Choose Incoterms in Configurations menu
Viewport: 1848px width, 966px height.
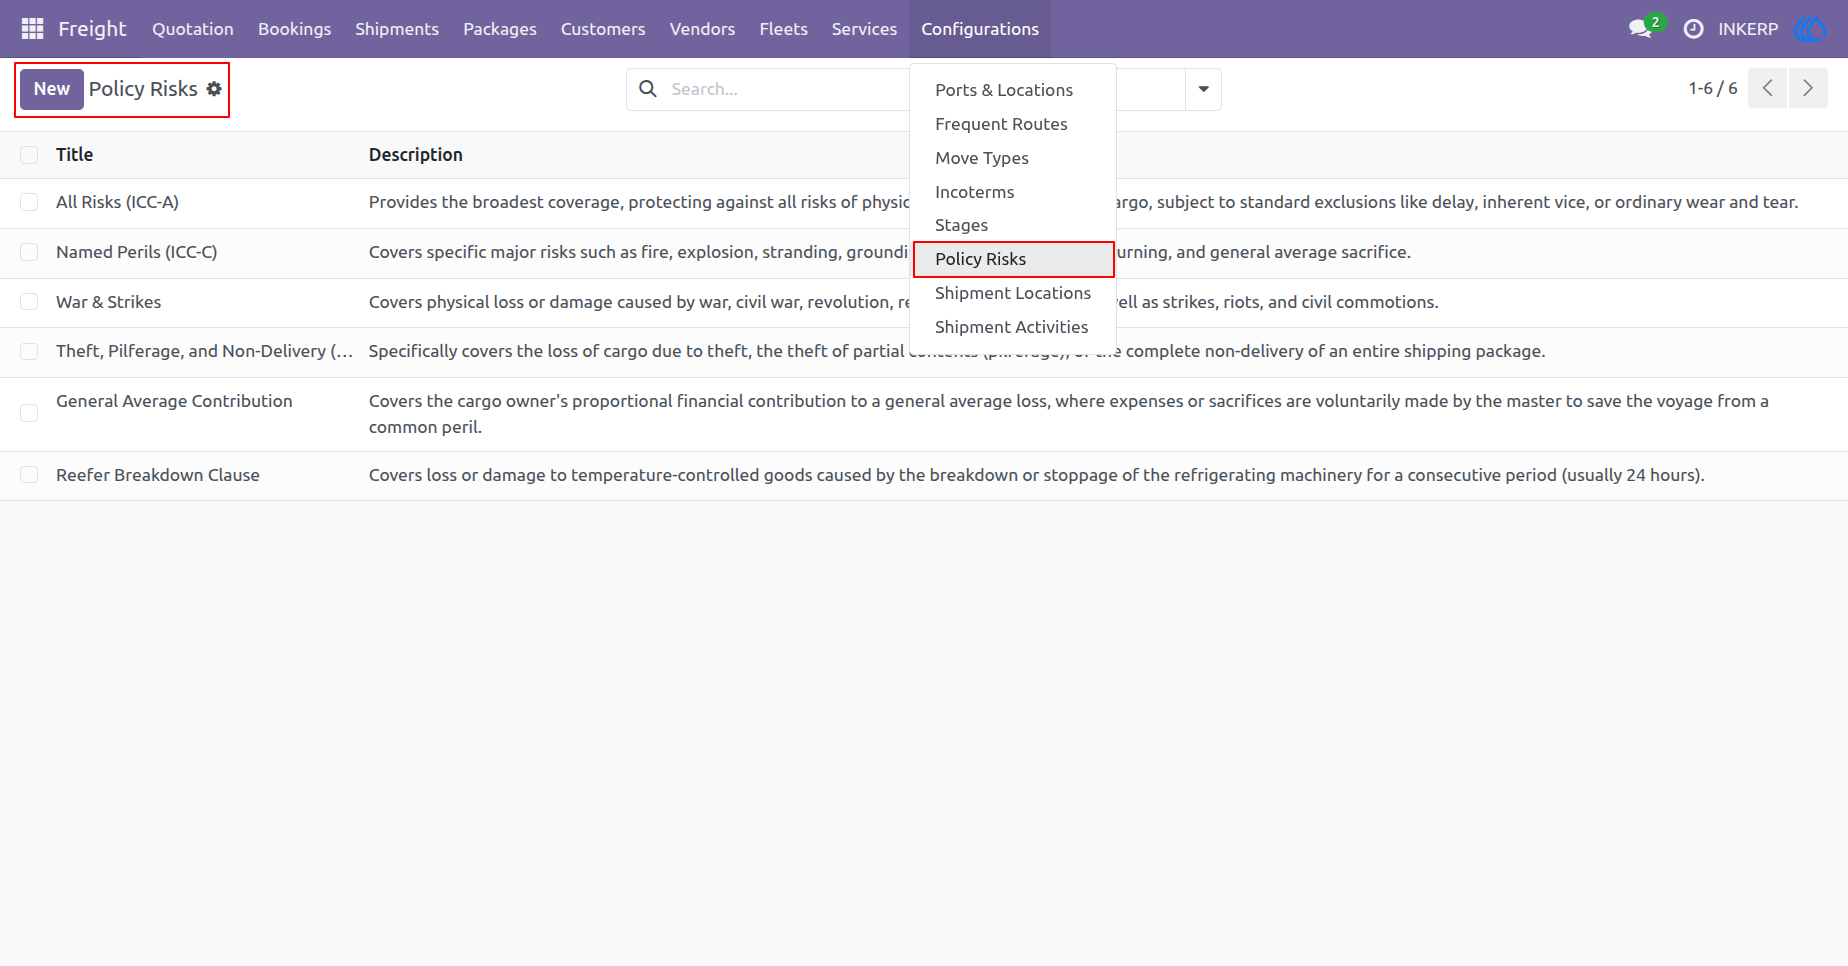click(975, 192)
